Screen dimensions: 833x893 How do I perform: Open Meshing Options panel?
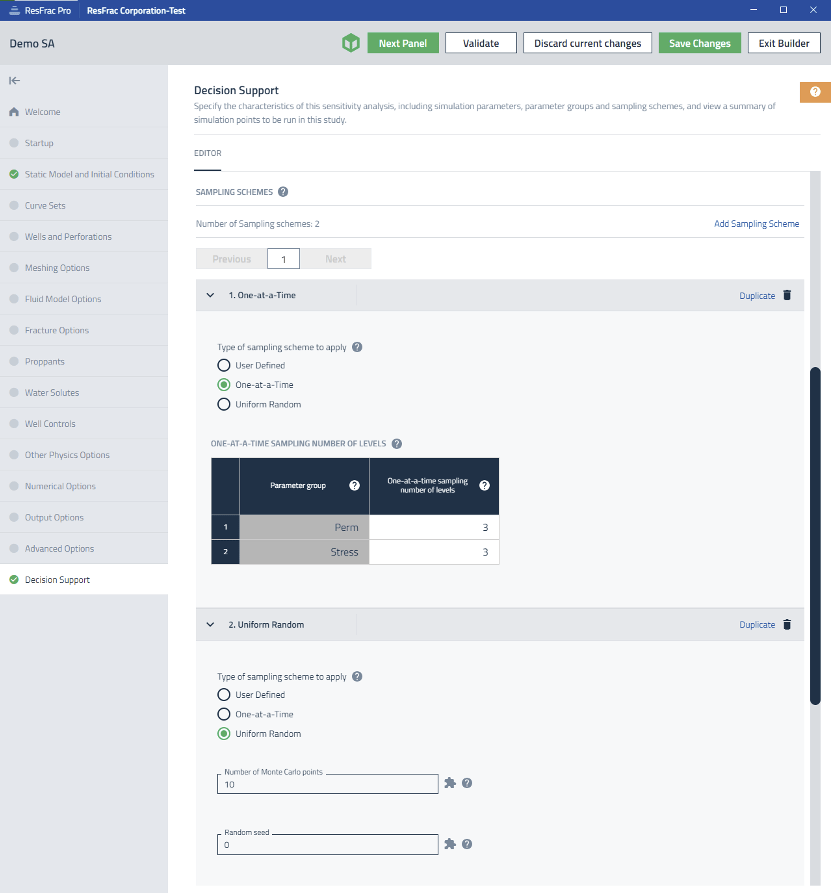point(84,268)
